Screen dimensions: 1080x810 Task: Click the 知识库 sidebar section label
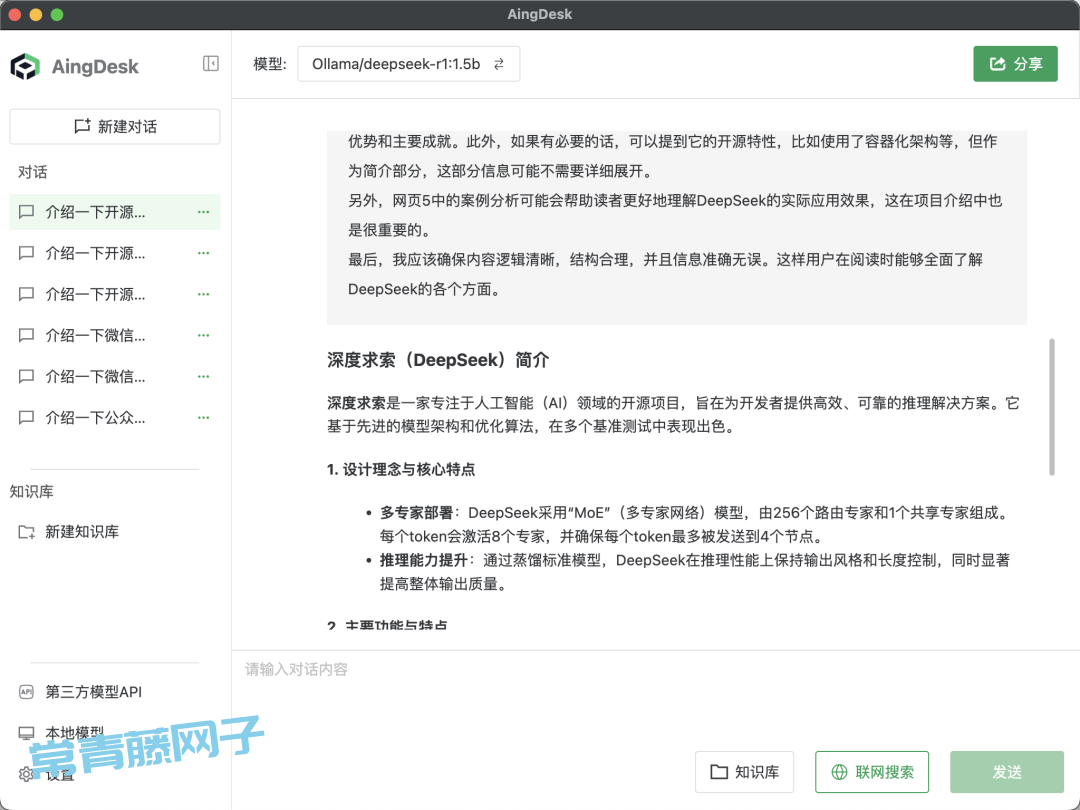pyautogui.click(x=32, y=492)
